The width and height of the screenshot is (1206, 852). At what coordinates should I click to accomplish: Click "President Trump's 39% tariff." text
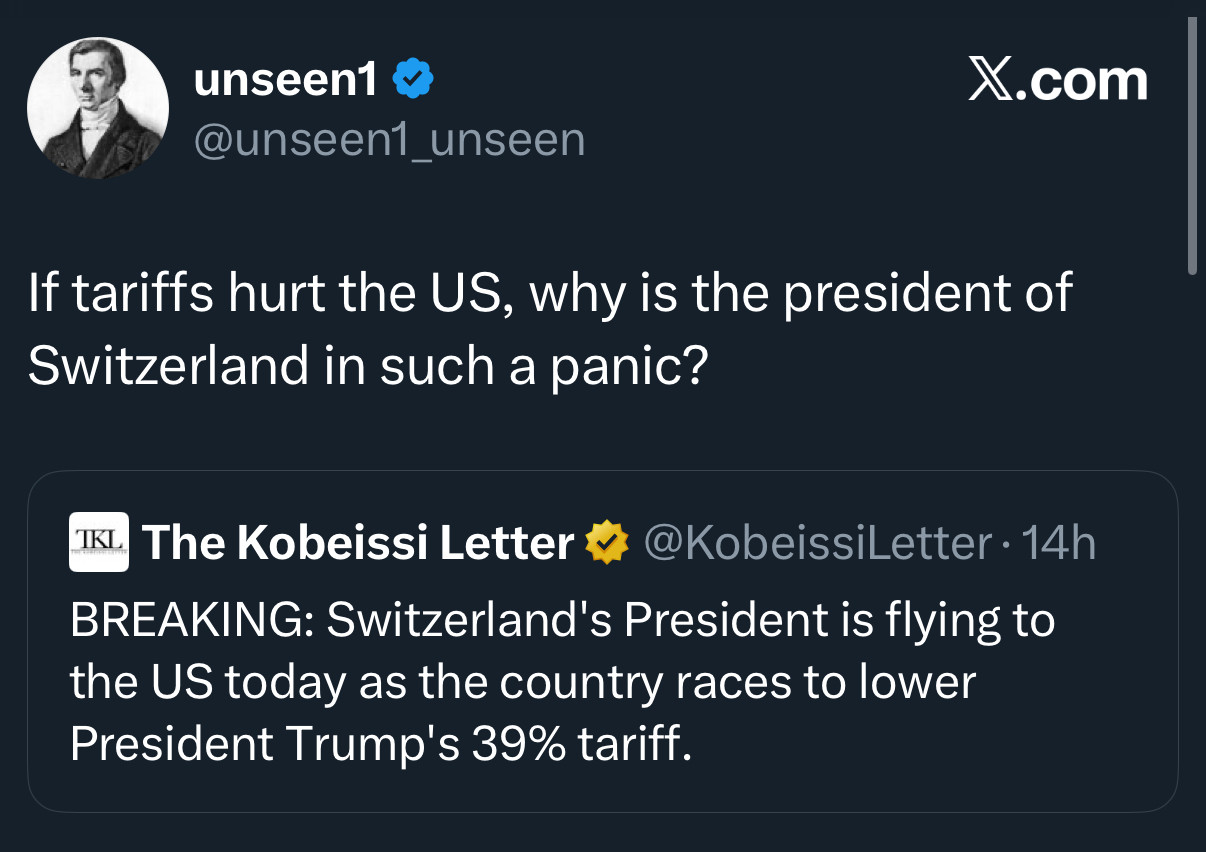[x=381, y=744]
